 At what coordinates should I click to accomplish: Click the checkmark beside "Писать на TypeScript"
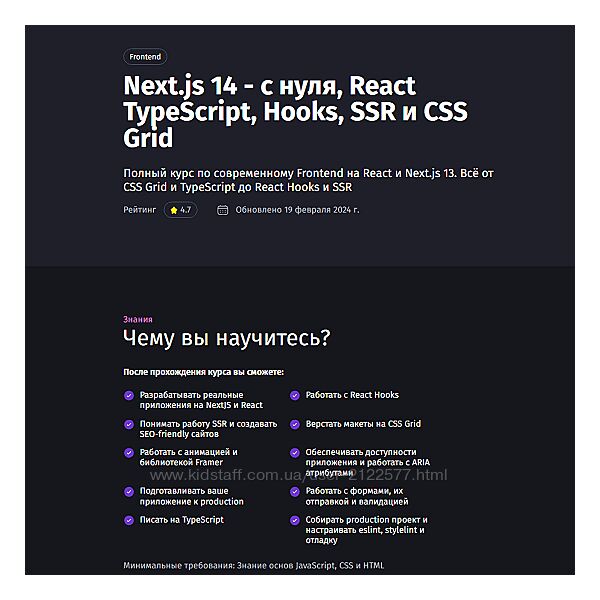pos(128,520)
